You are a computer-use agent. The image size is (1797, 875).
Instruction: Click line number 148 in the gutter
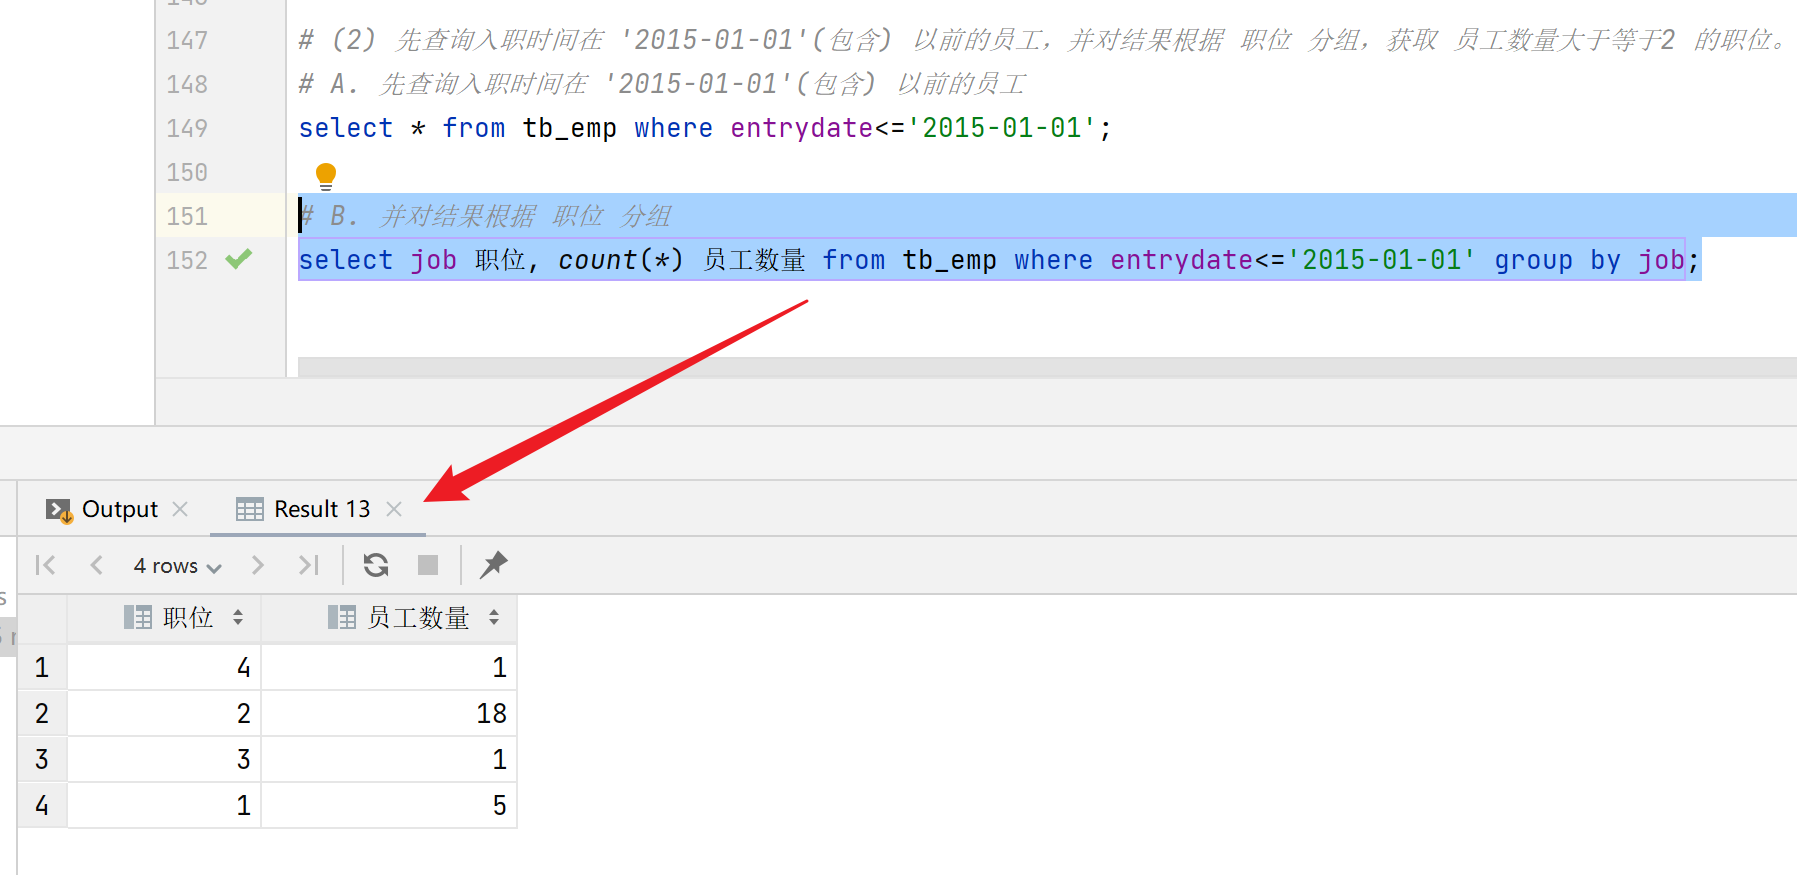coord(187,84)
